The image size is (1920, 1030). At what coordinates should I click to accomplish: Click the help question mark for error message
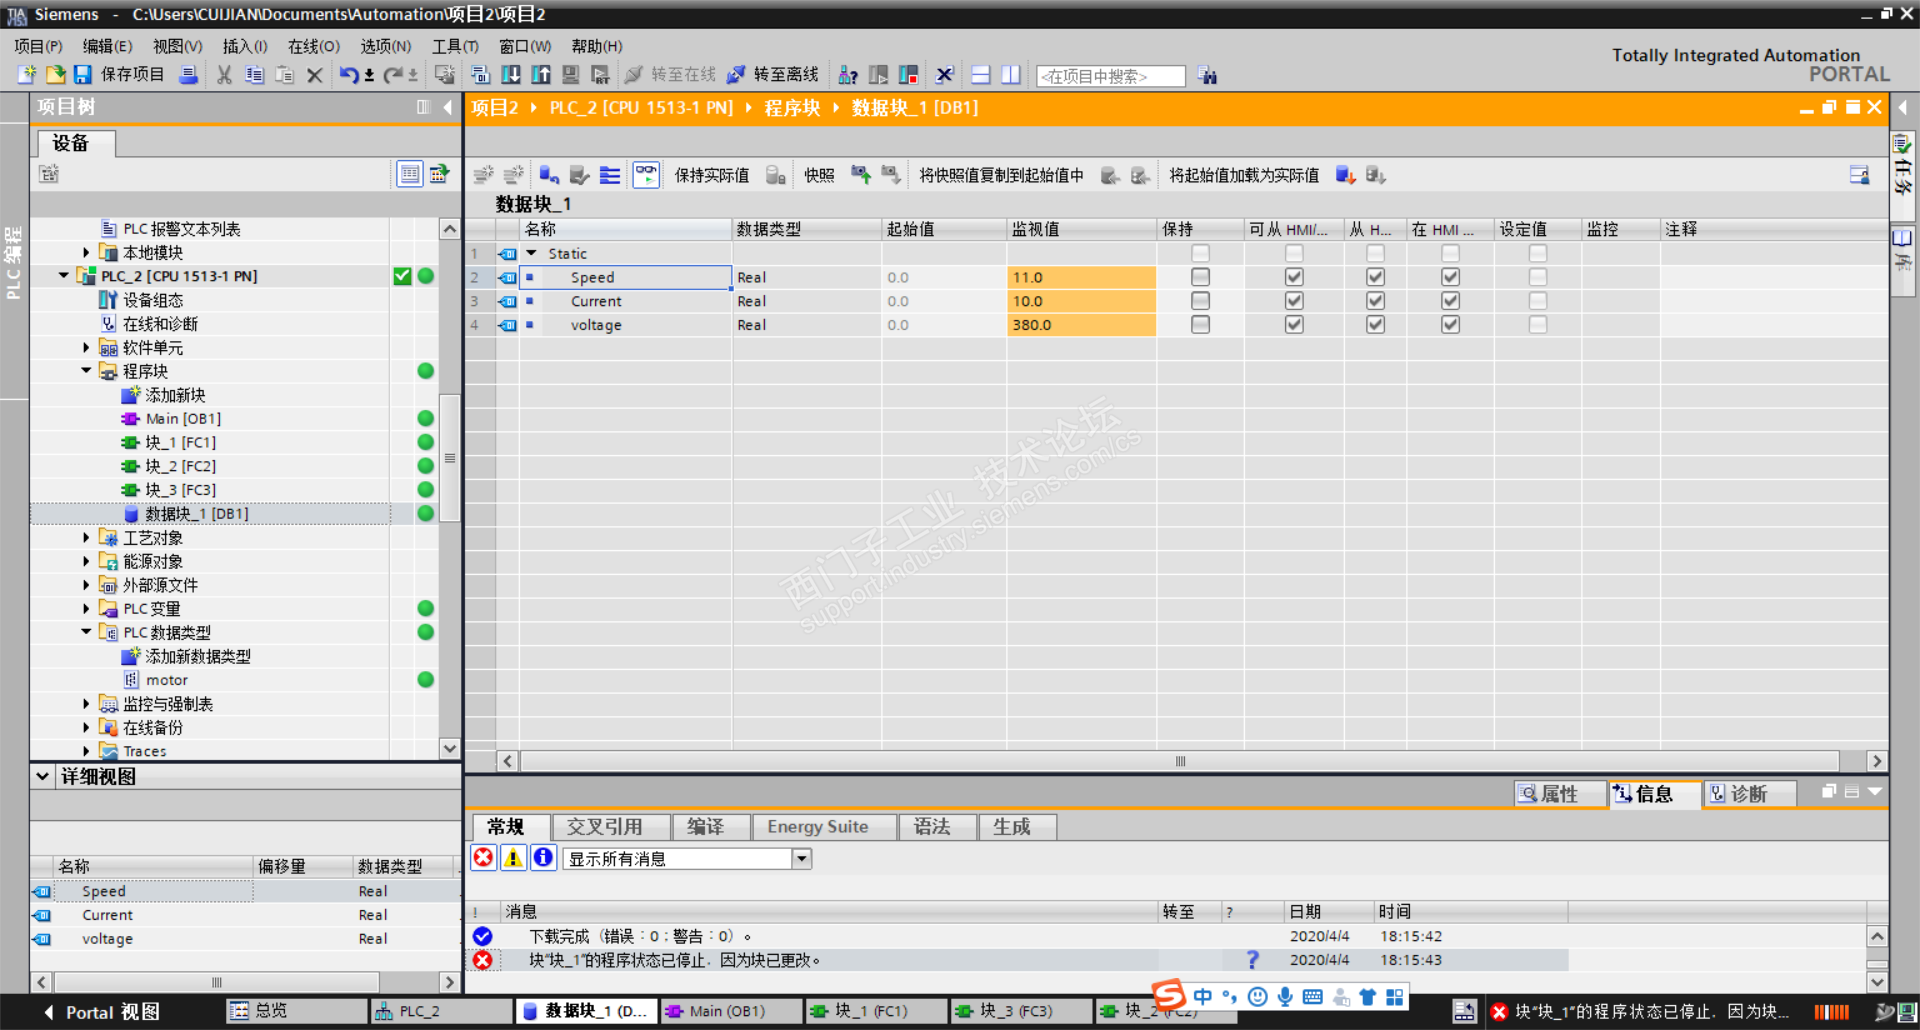click(x=1252, y=960)
